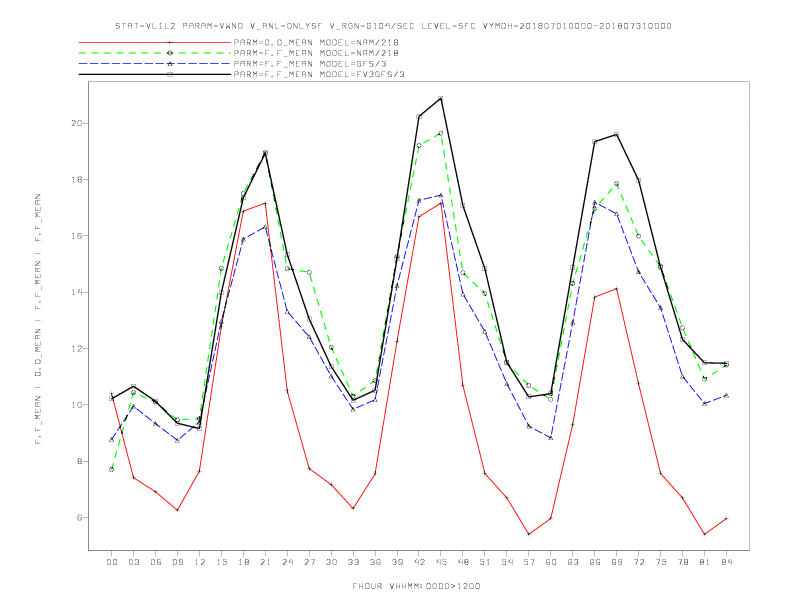Viewport: 792px width, 612px height.
Task: Click blue GFS triangle marker at hour 84
Action: 726,395
